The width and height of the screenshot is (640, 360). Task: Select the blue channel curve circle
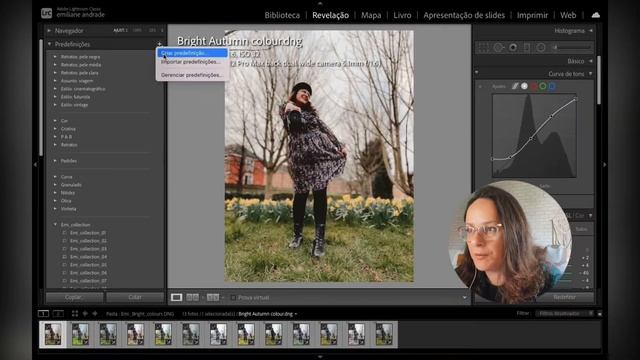tap(552, 86)
